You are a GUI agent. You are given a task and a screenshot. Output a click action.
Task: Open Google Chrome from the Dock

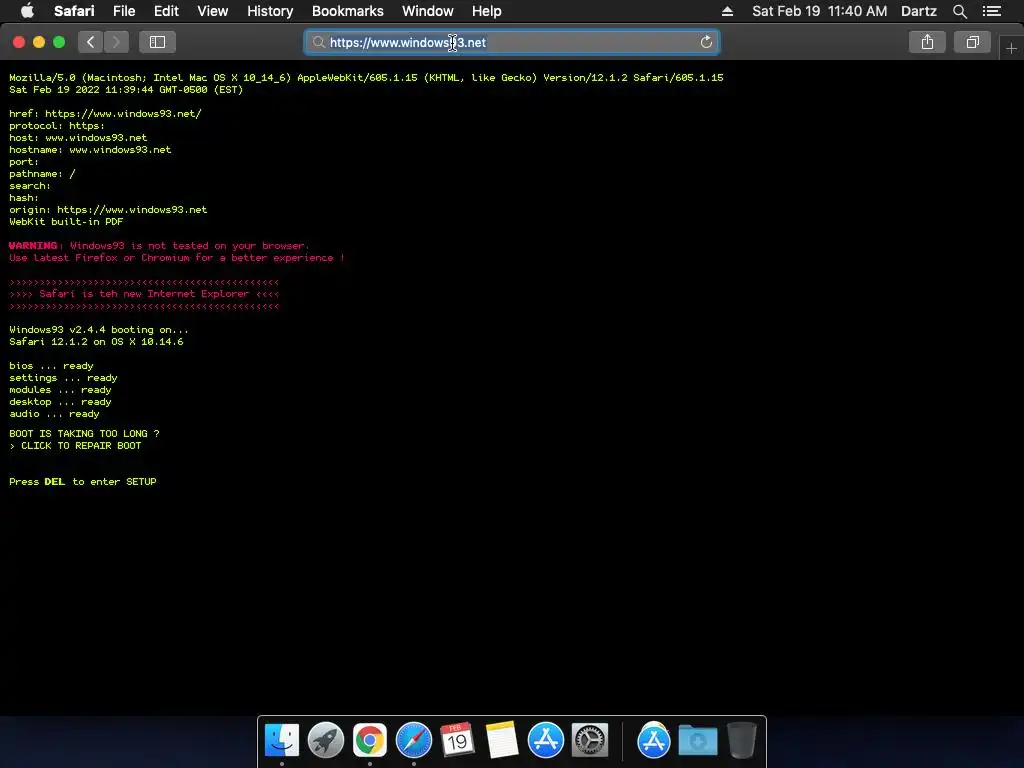370,740
